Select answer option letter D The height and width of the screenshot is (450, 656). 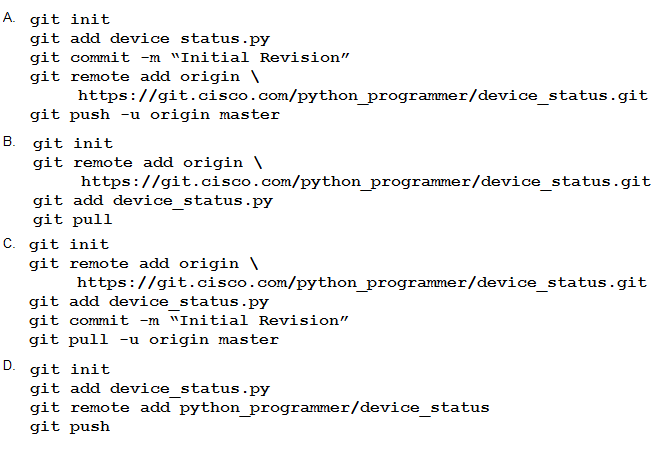tap(9, 367)
